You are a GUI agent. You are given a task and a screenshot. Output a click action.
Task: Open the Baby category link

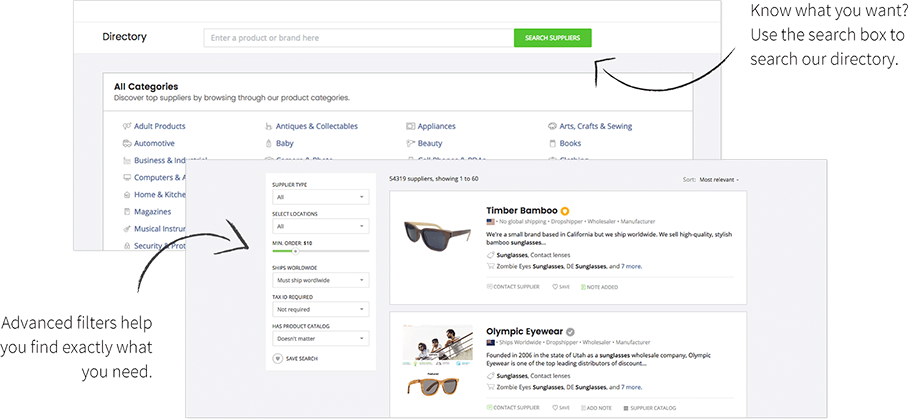(x=284, y=144)
